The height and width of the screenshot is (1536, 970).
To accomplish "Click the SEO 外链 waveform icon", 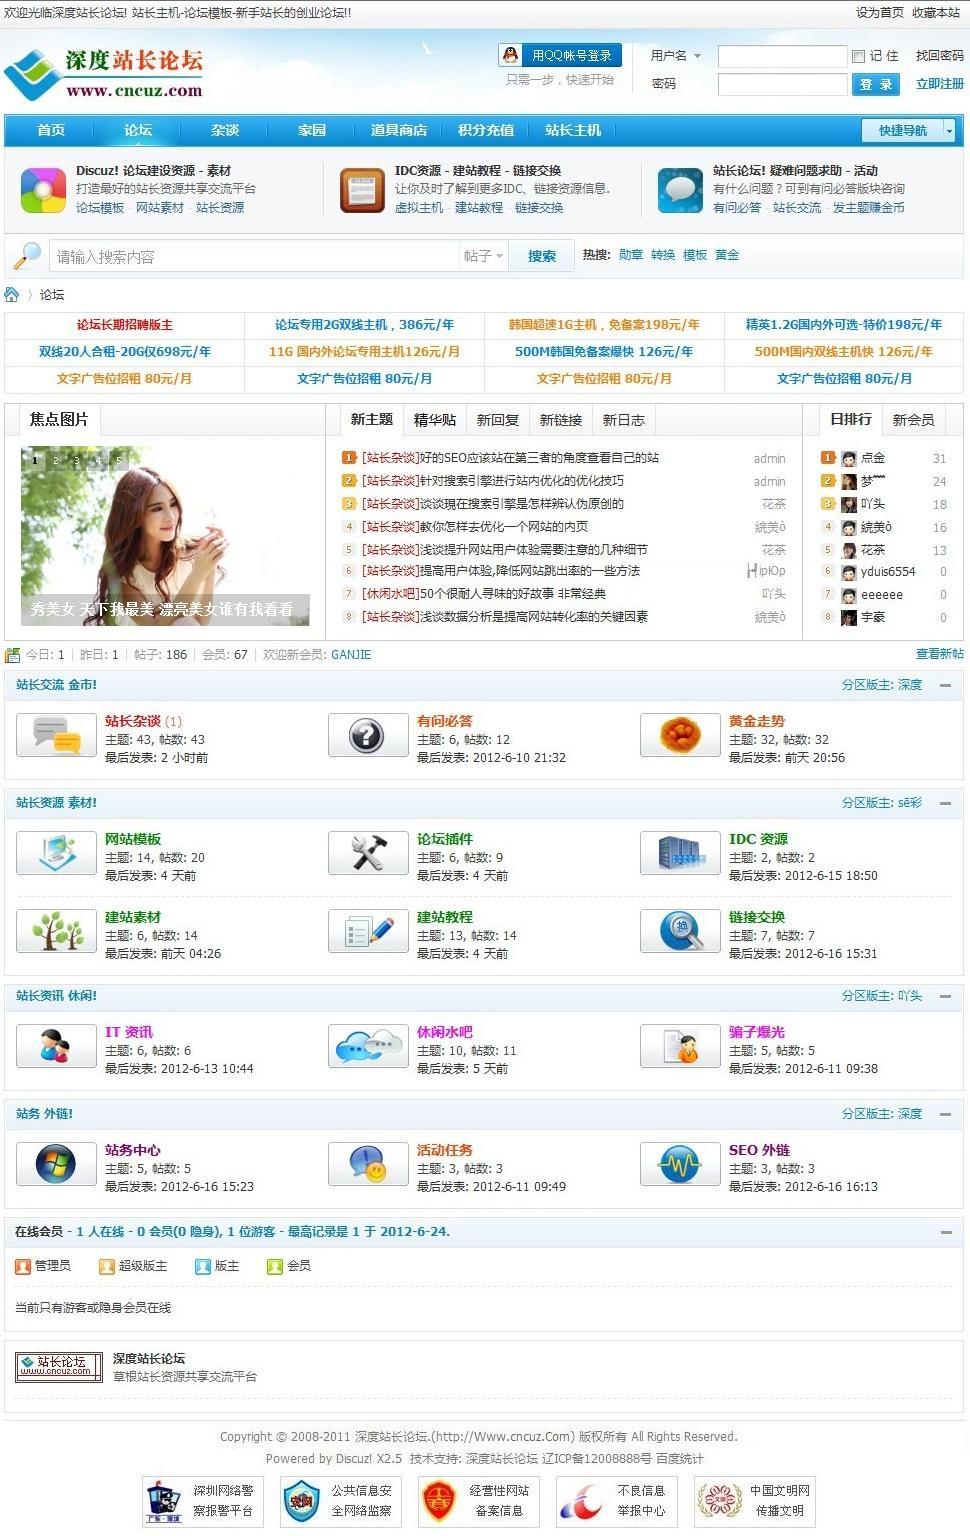I will click(x=679, y=1163).
